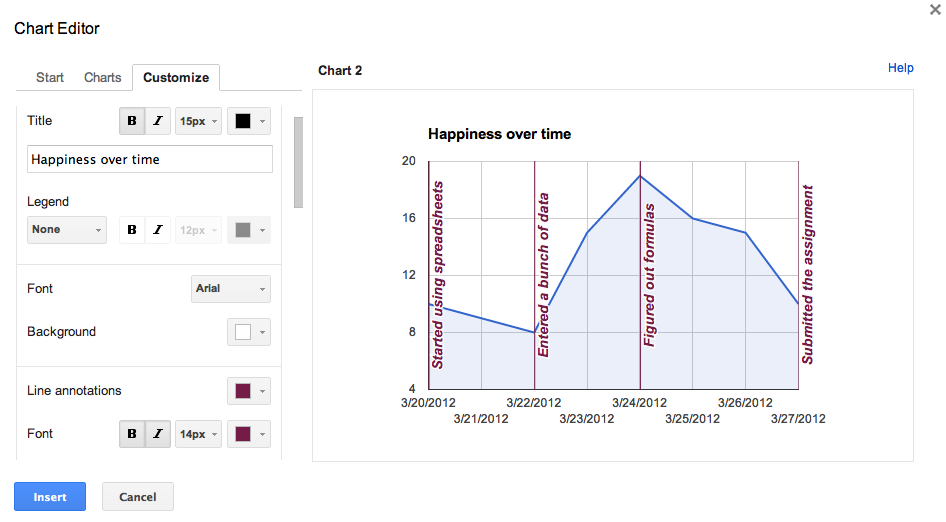Open the Arial font dropdown
Image resolution: width=946 pixels, height=522 pixels.
(230, 289)
